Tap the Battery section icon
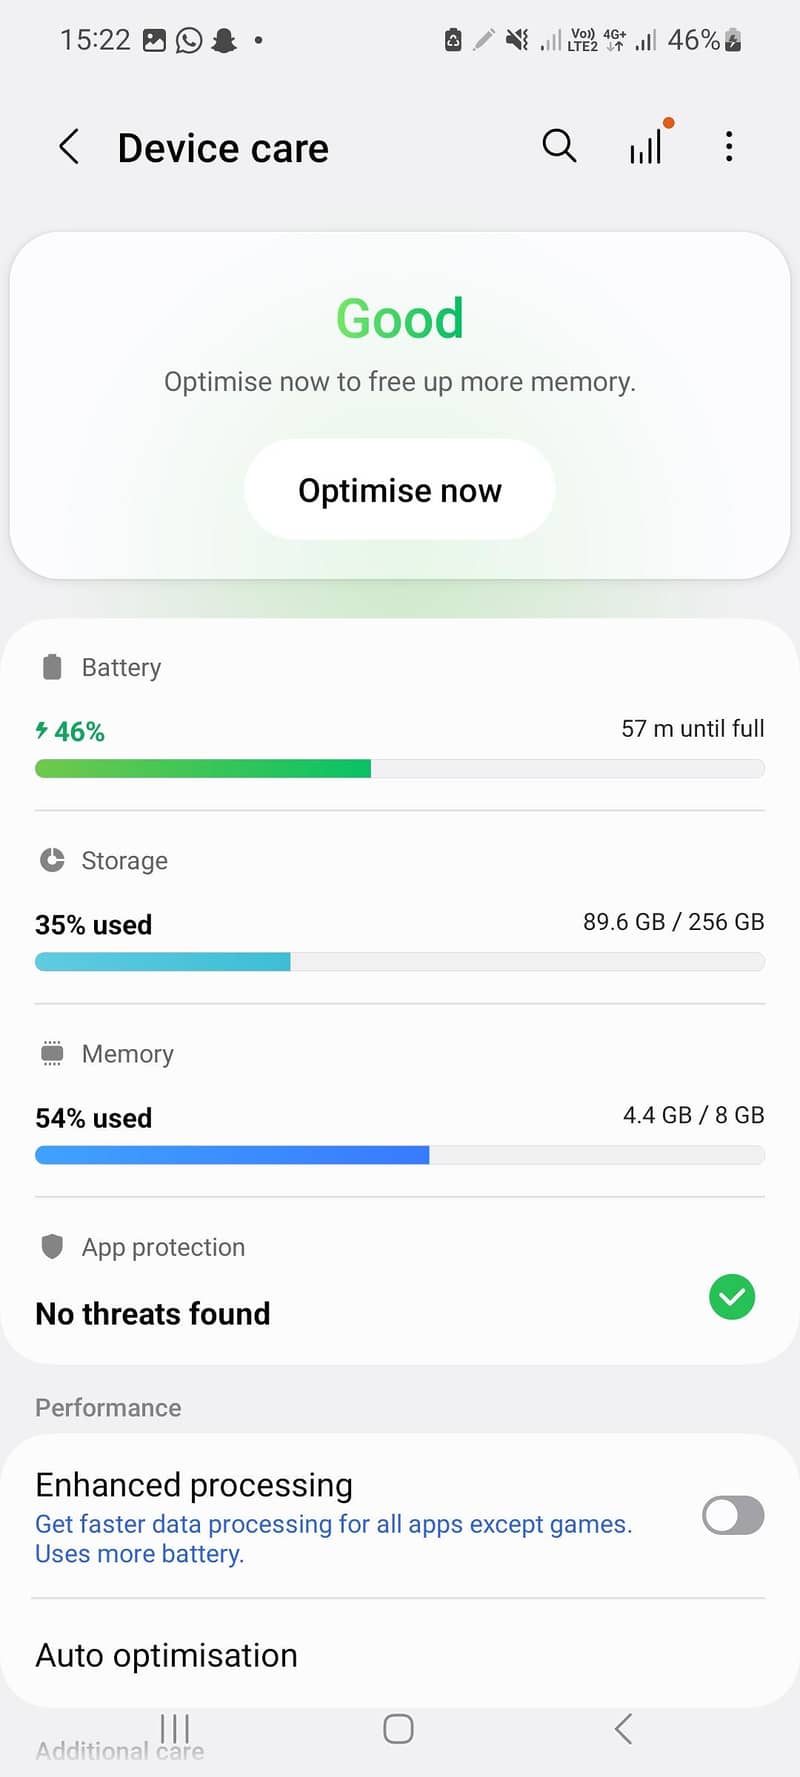Image resolution: width=800 pixels, height=1777 pixels. 52,667
